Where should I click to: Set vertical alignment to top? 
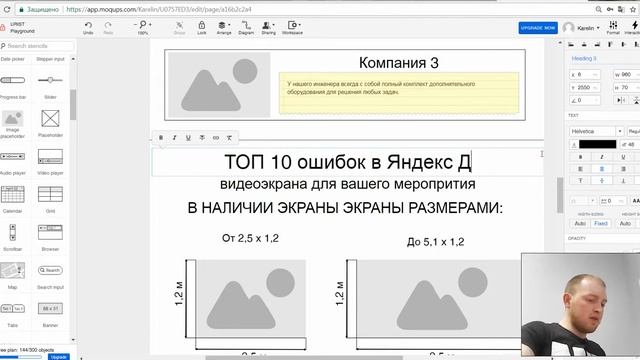(x=580, y=180)
